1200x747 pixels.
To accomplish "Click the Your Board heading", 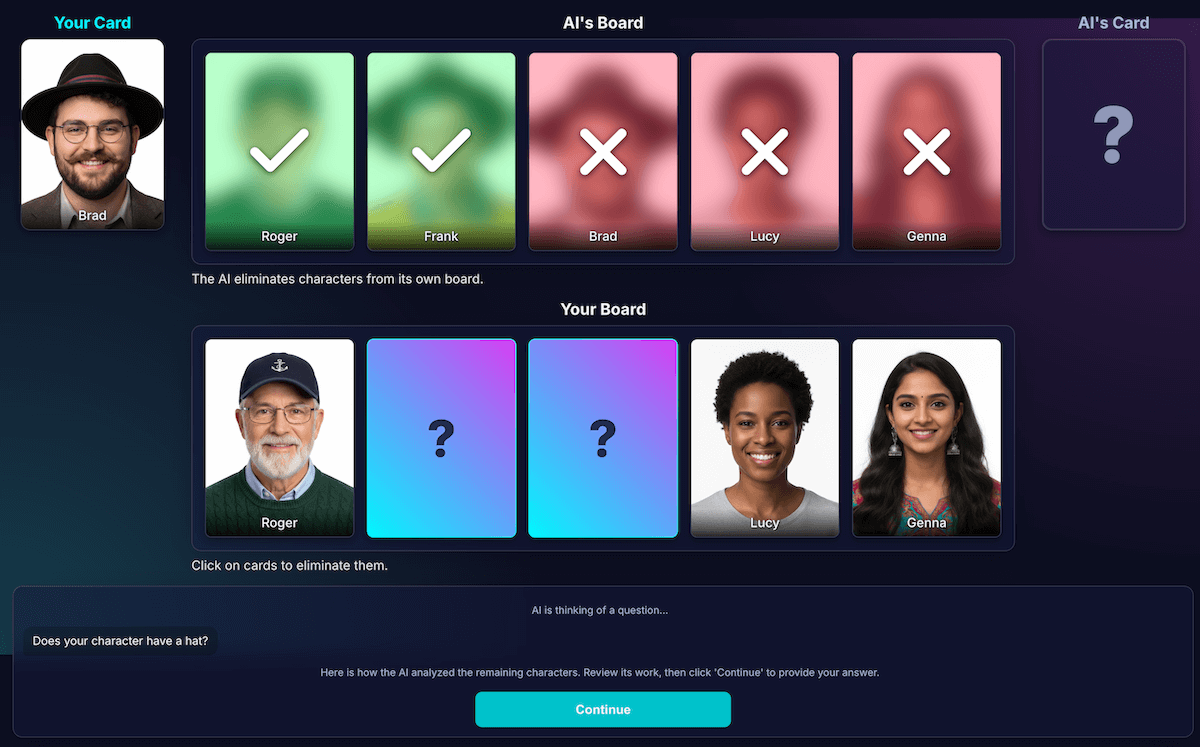I will coord(603,309).
